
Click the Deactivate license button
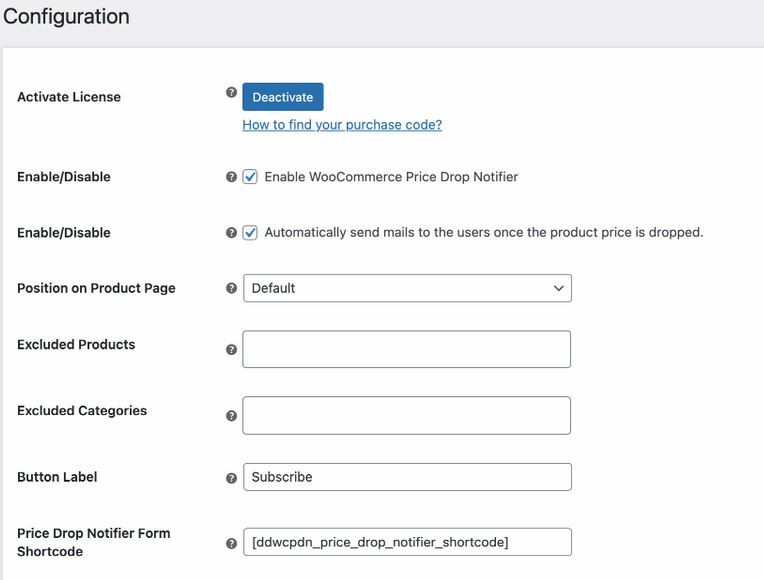pyautogui.click(x=283, y=97)
